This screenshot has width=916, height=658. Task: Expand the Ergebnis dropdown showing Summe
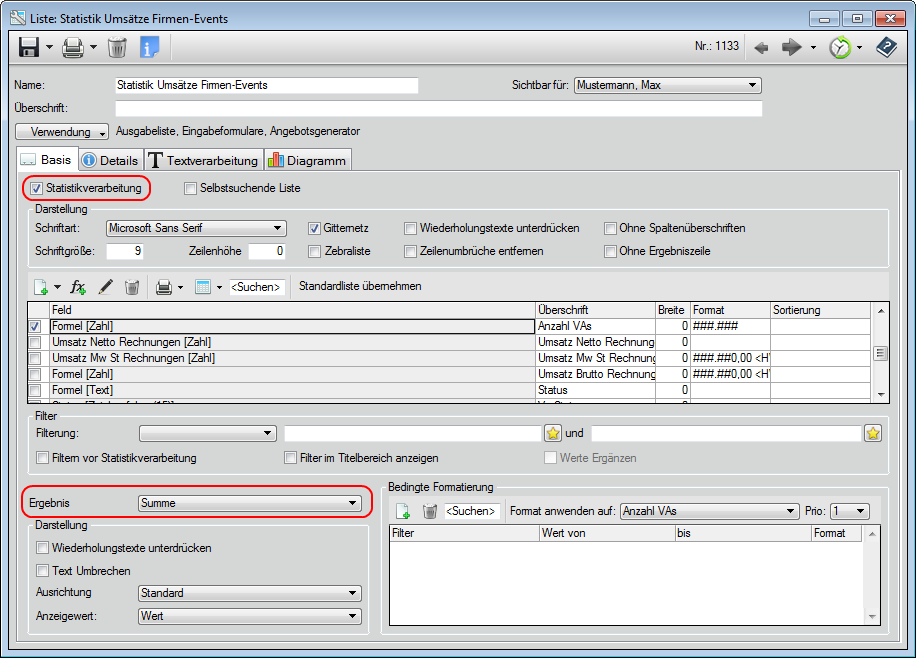point(249,503)
